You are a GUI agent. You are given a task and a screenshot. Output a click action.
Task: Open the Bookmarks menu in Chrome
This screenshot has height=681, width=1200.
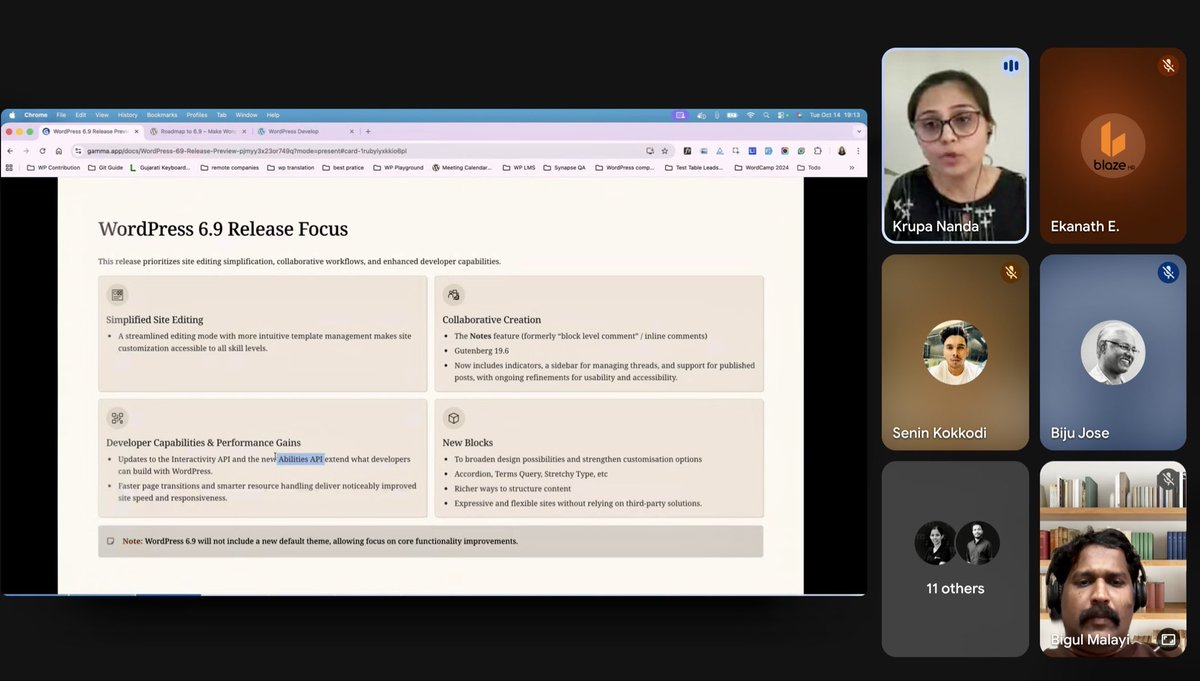[162, 115]
